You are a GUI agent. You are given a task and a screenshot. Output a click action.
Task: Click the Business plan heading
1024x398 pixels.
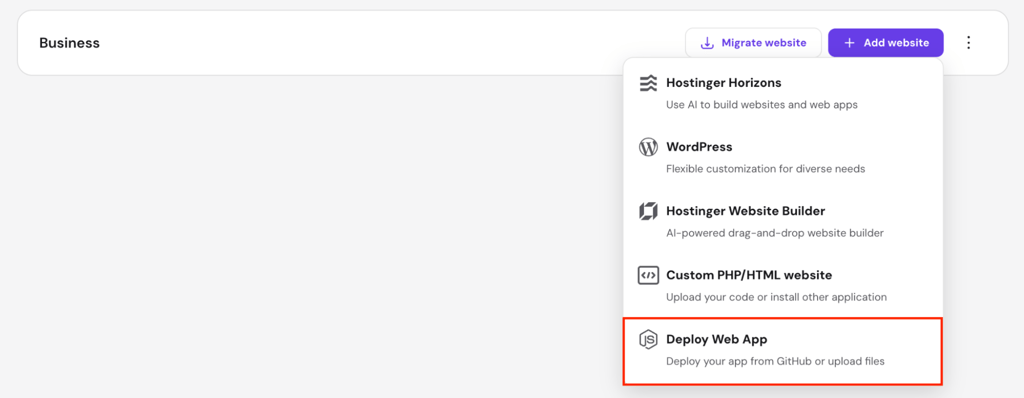click(x=69, y=43)
